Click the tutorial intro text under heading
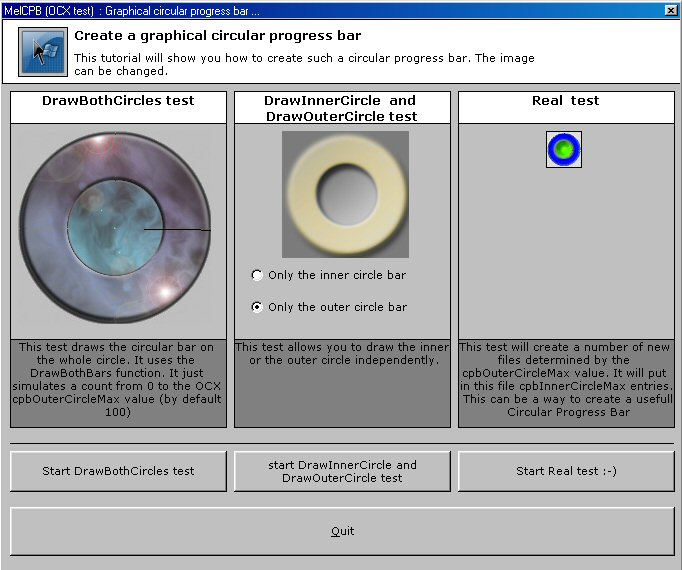This screenshot has height=570, width=682. point(304,65)
